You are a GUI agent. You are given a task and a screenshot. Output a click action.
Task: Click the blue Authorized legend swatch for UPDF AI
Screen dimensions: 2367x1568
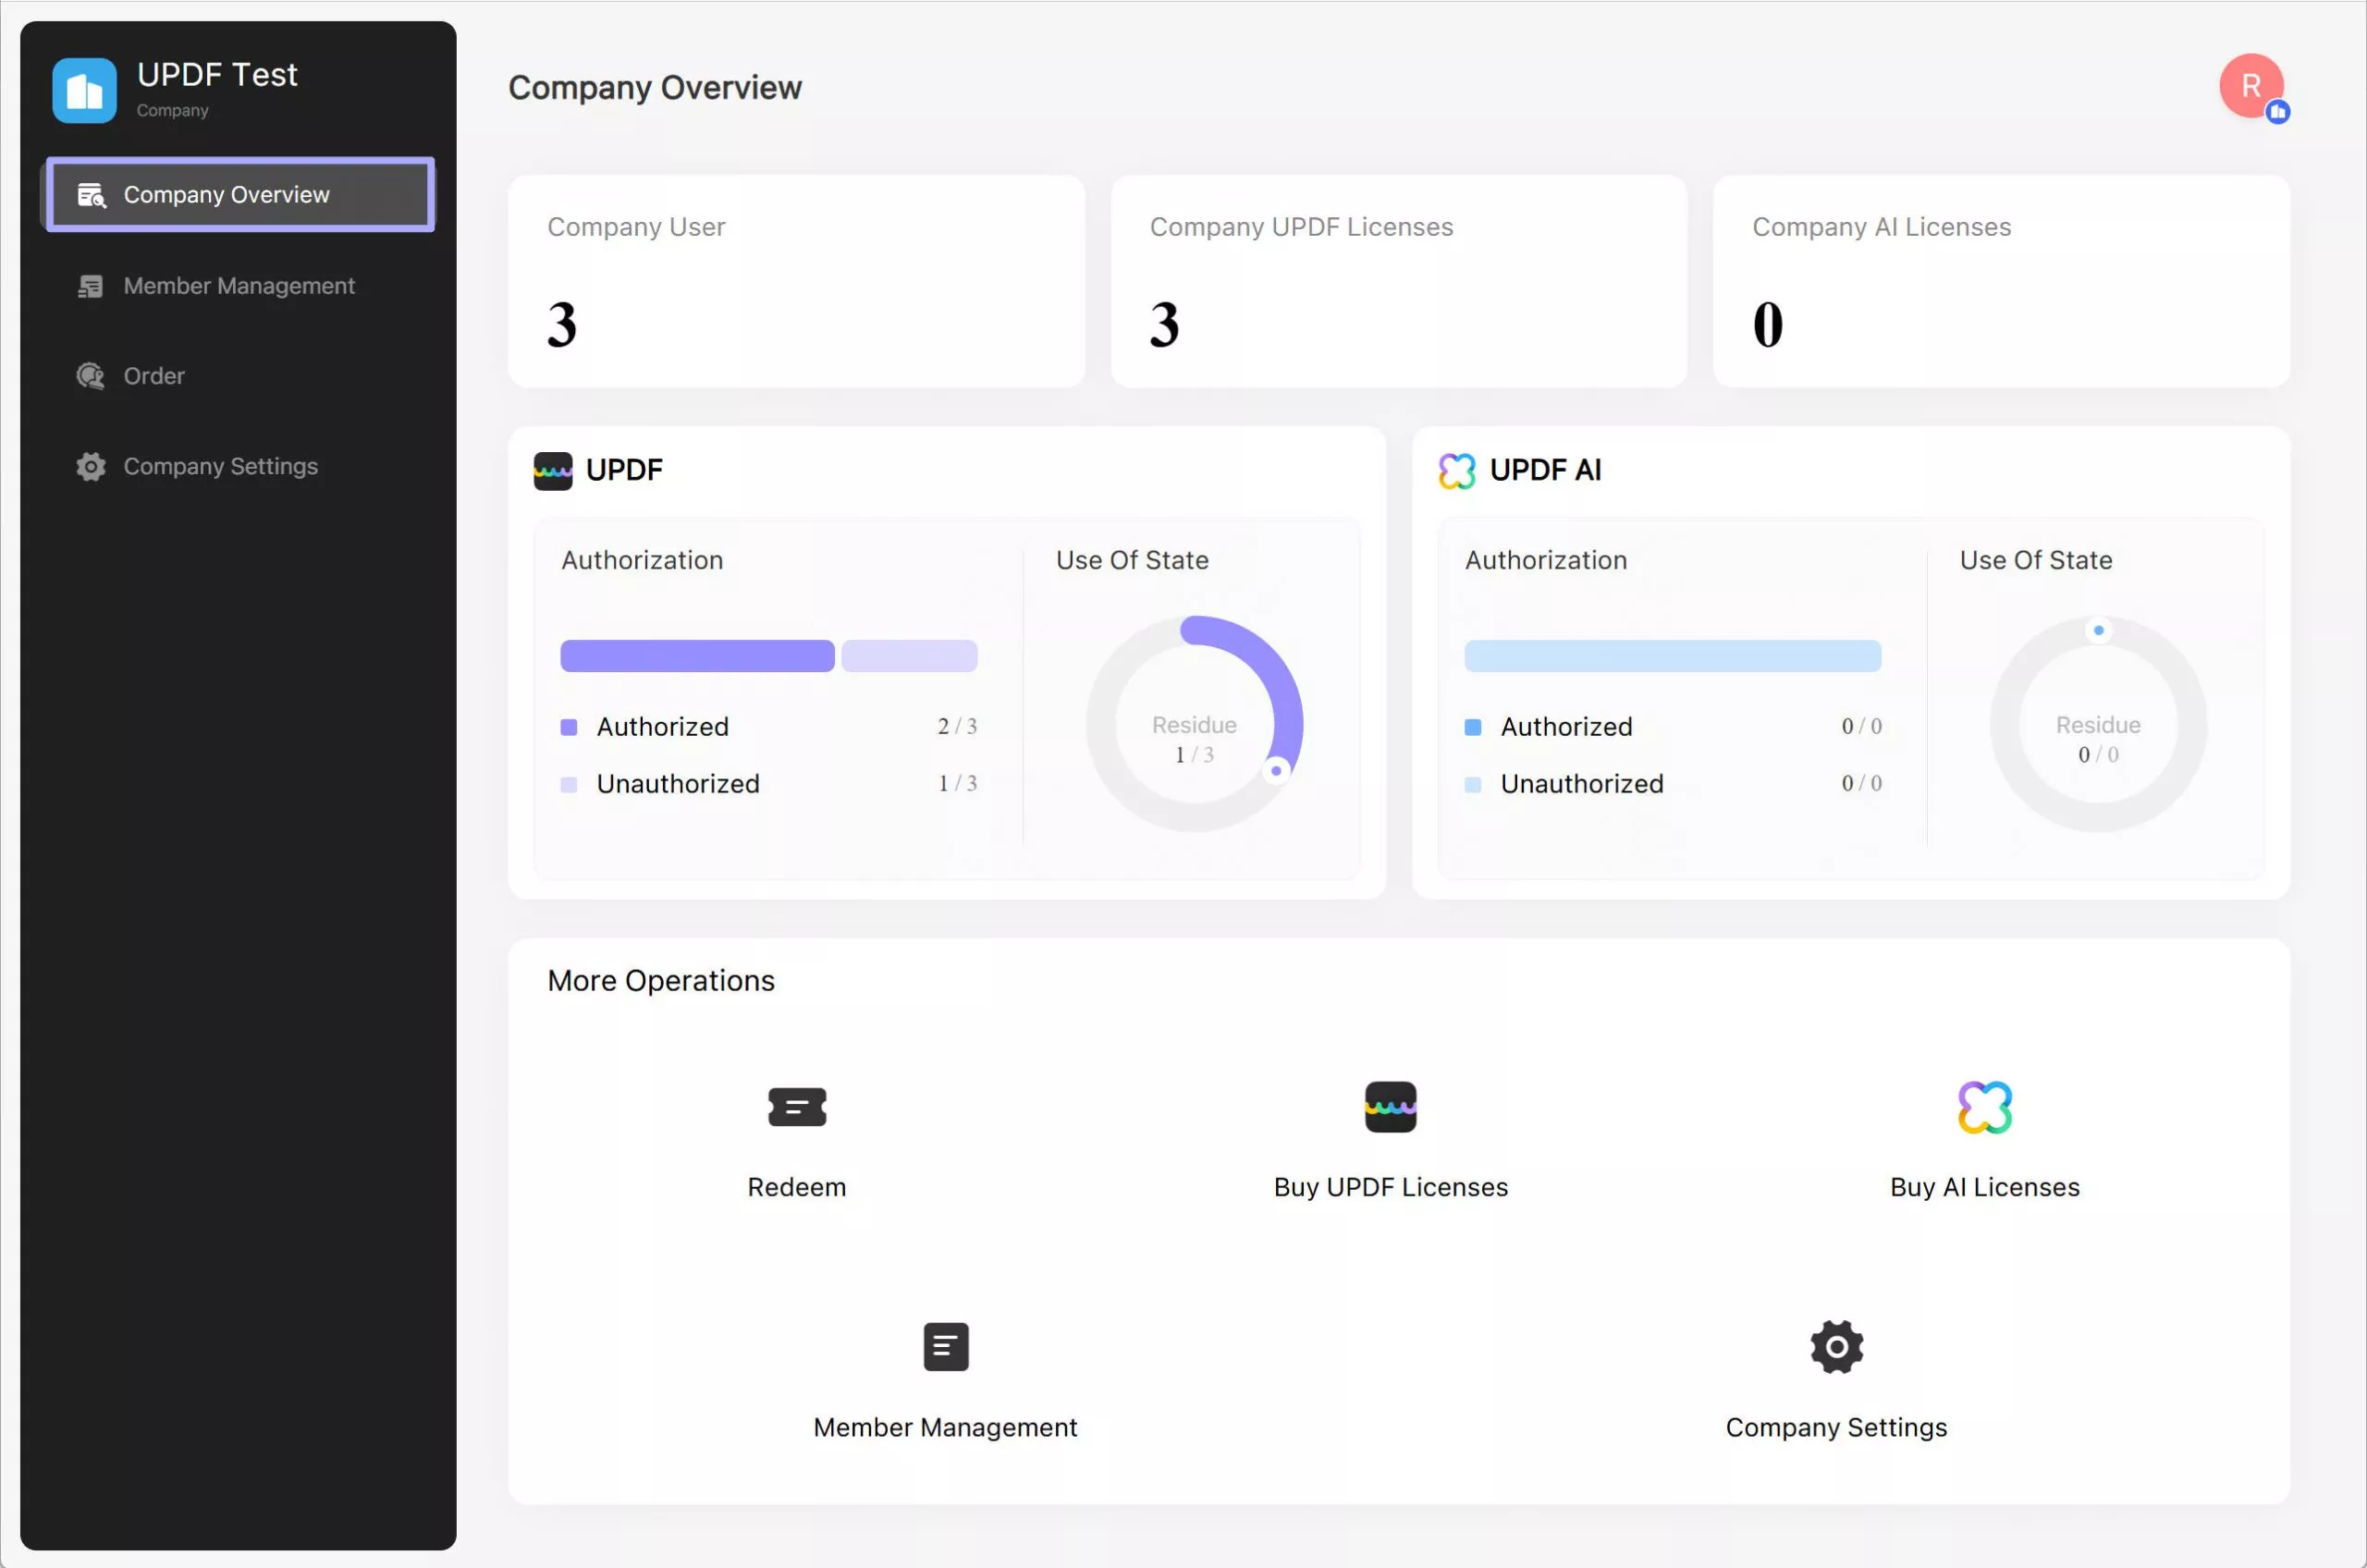(1472, 727)
